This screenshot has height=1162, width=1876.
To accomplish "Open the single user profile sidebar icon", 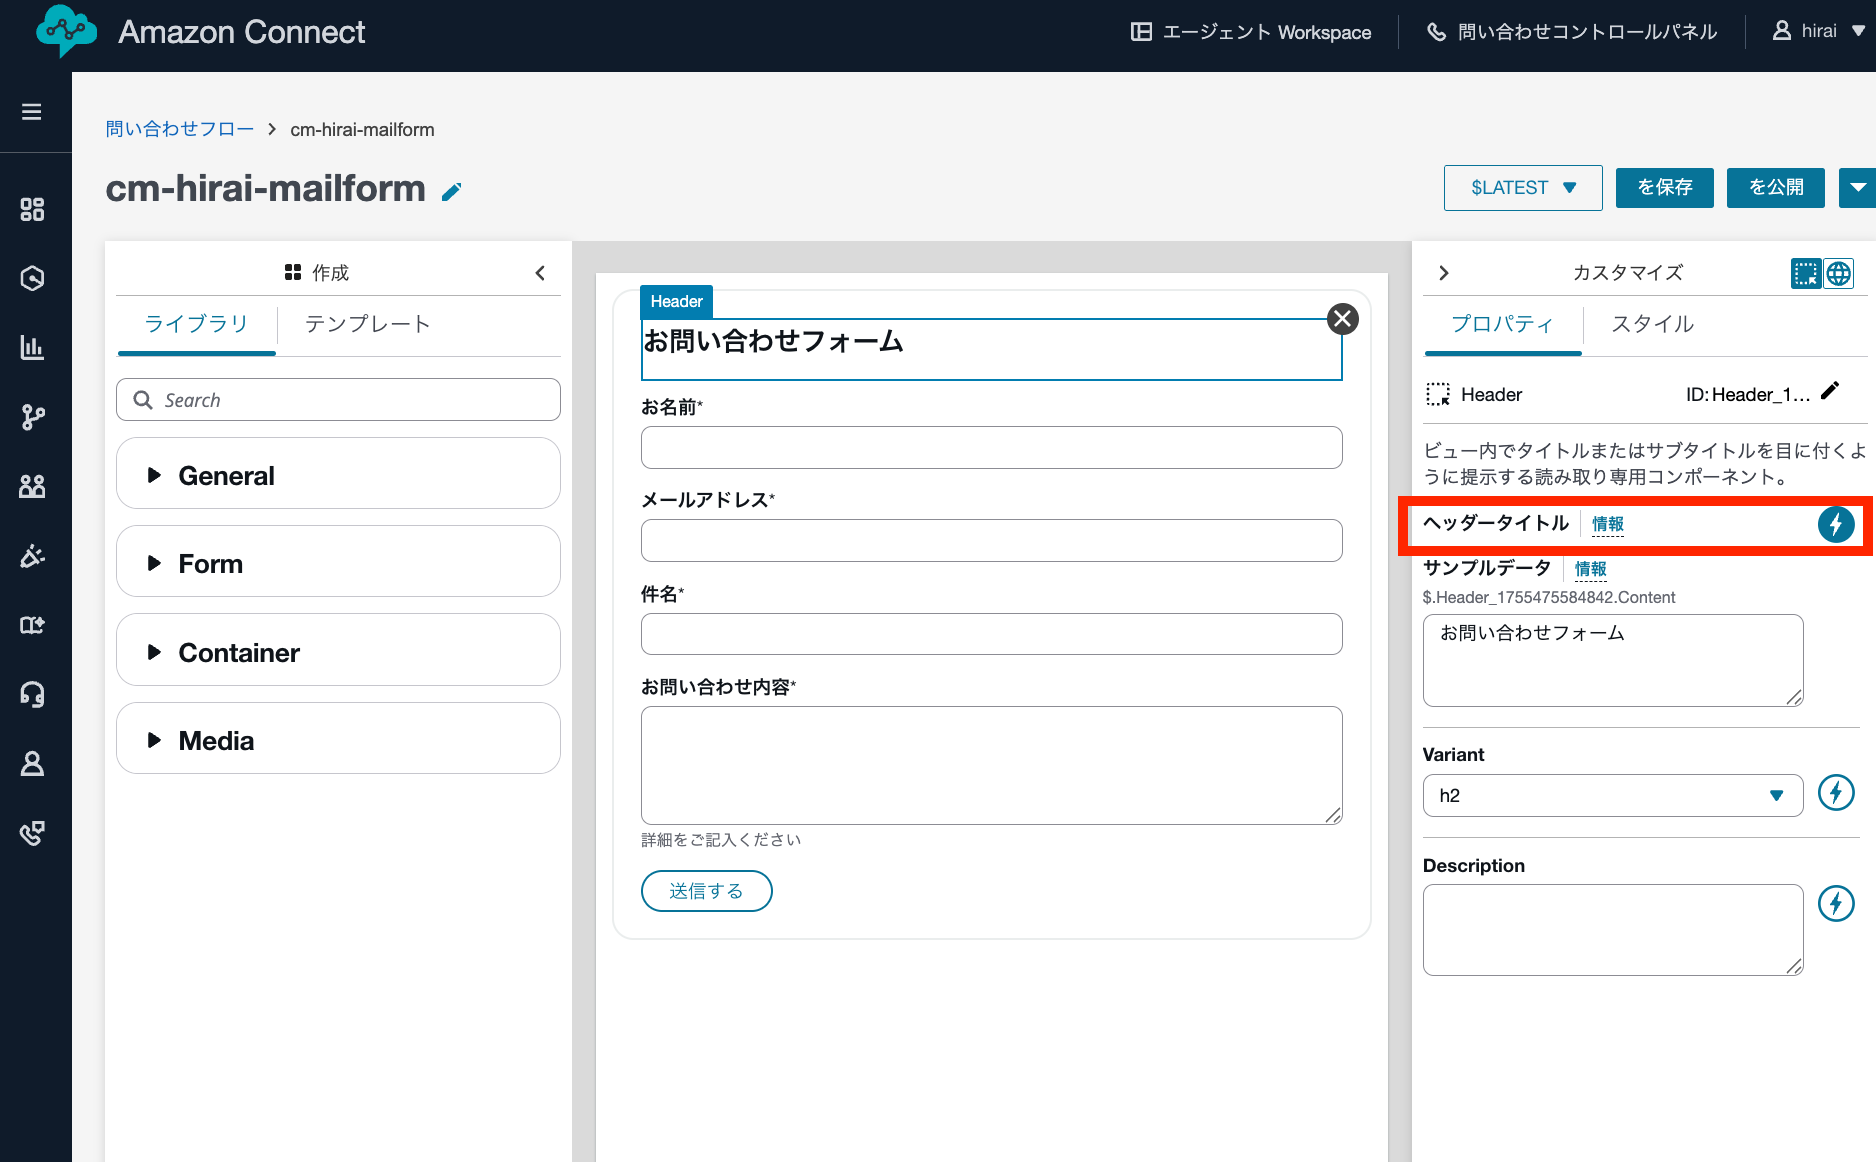I will pyautogui.click(x=32, y=764).
